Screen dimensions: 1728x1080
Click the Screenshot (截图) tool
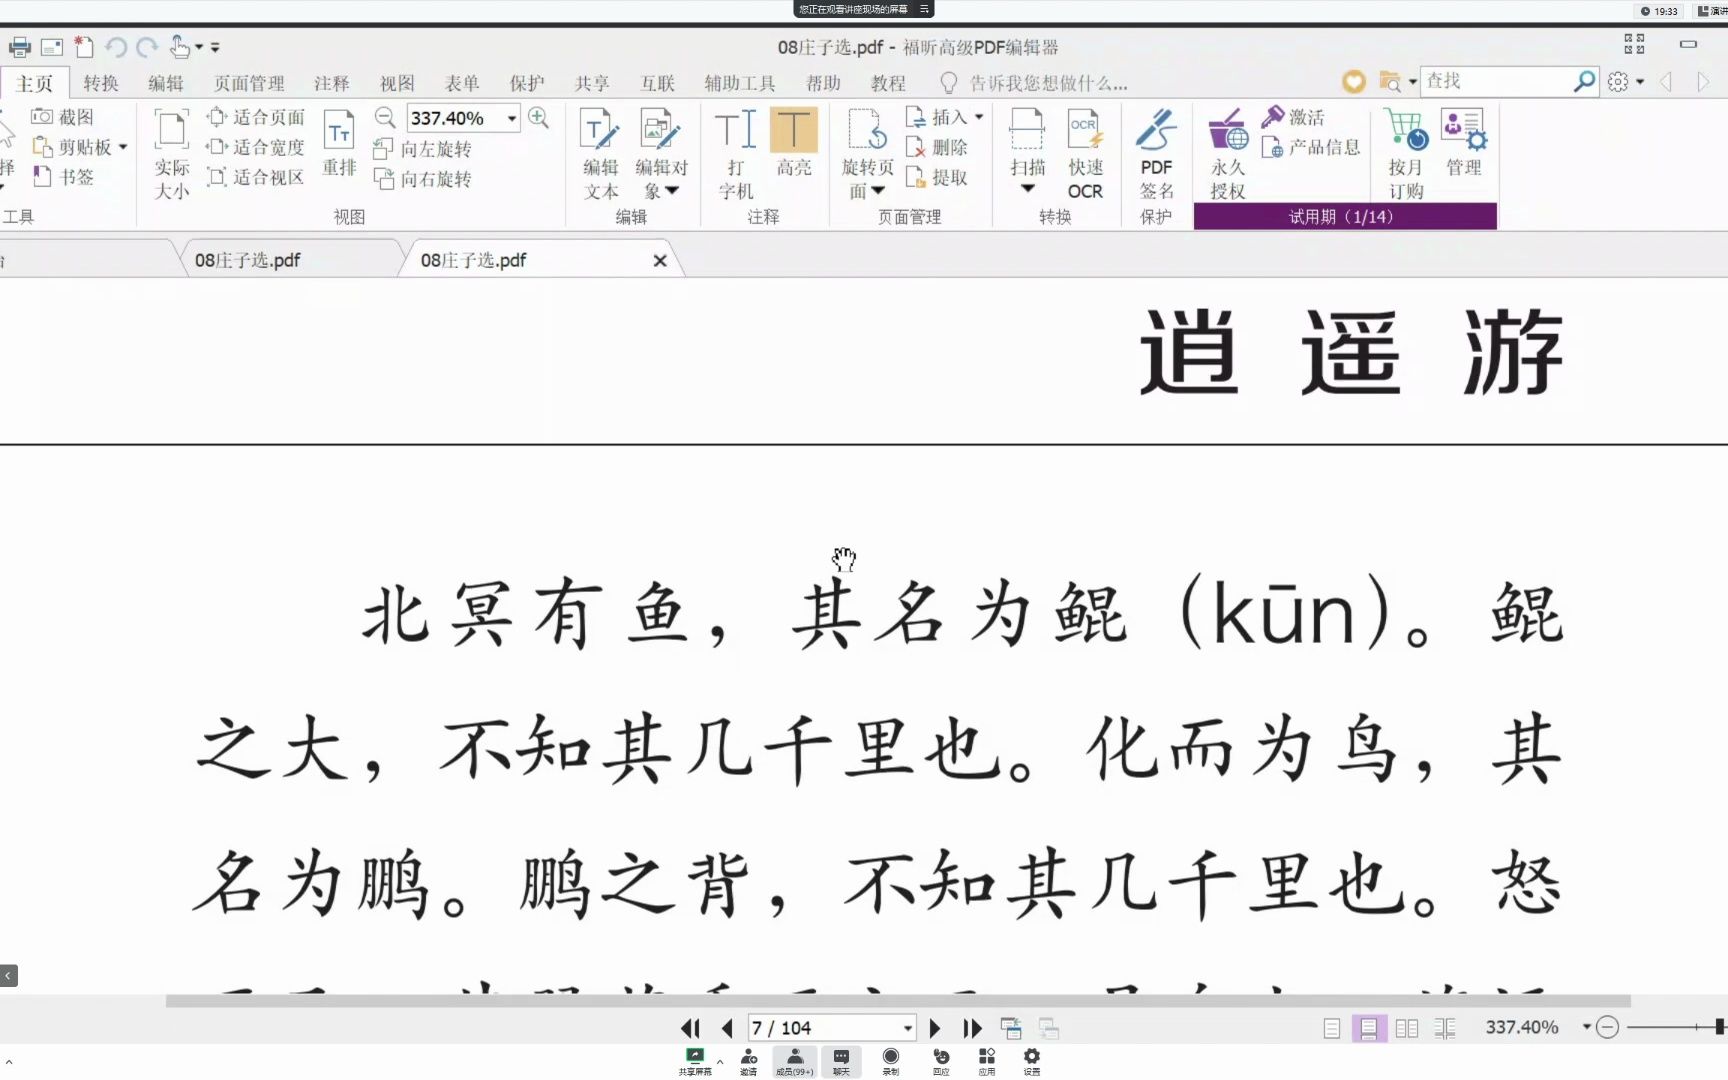62,117
